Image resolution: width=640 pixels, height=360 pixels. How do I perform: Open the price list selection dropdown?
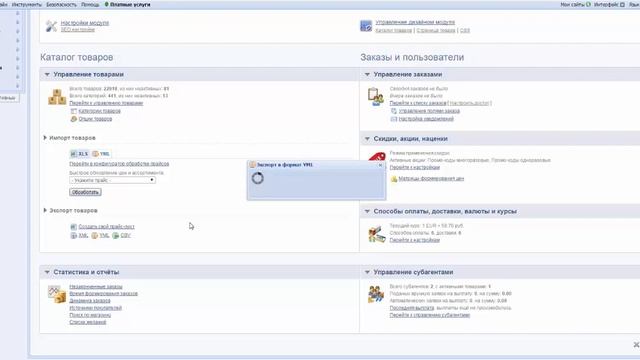pyautogui.click(x=112, y=180)
